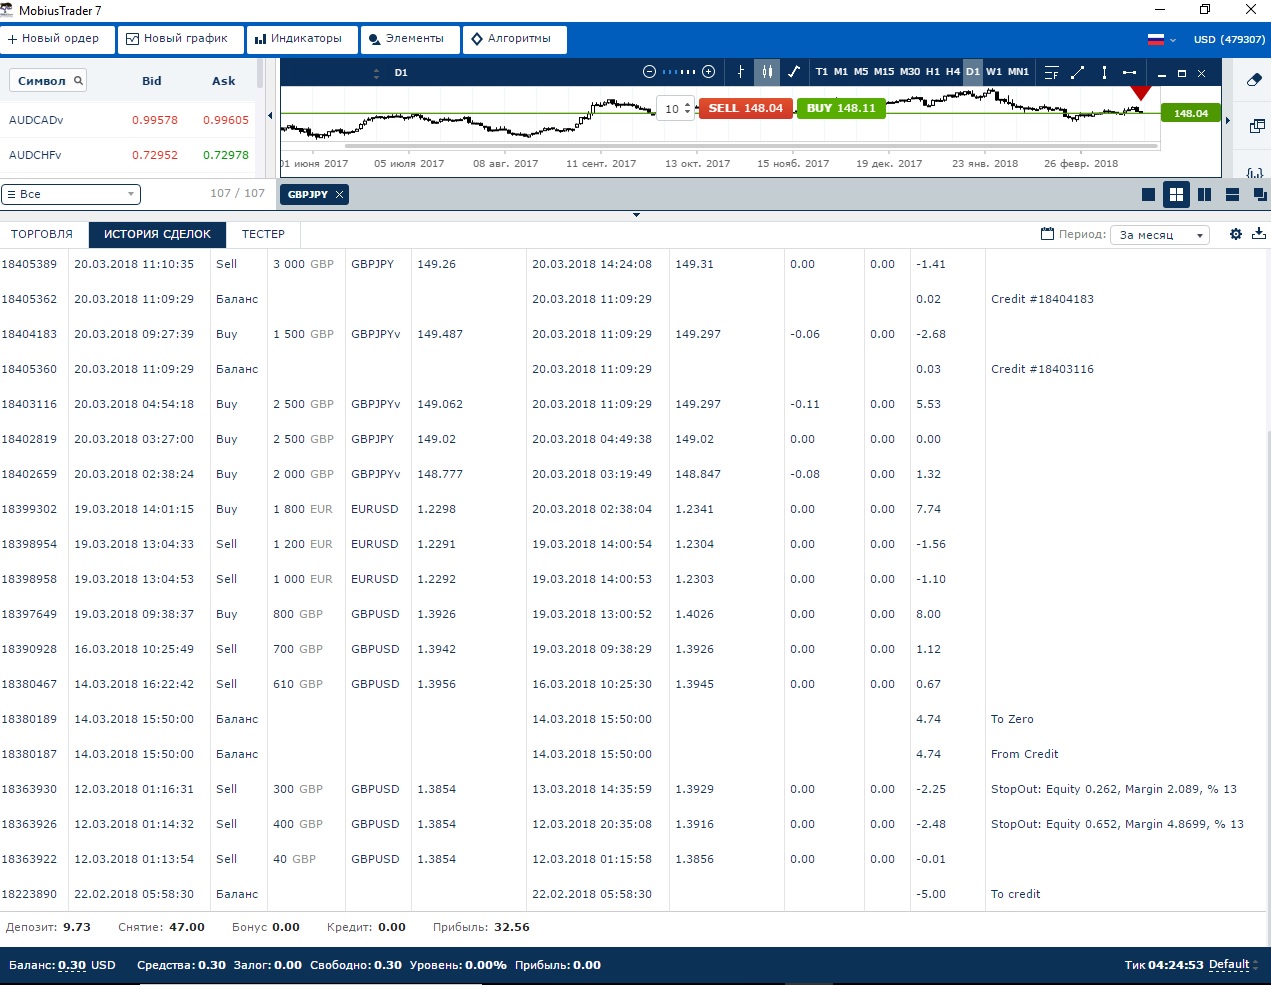This screenshot has width=1271, height=985.
Task: Click the eraser icon in right sidebar
Action: tap(1254, 80)
